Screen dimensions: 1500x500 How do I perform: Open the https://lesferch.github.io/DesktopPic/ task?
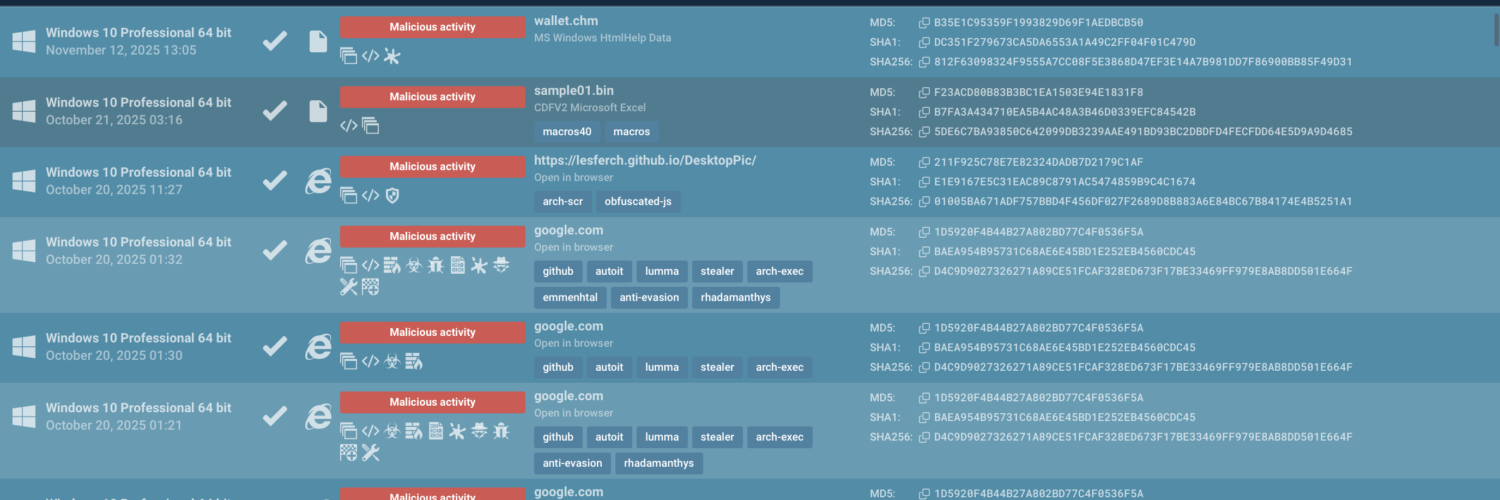644,160
